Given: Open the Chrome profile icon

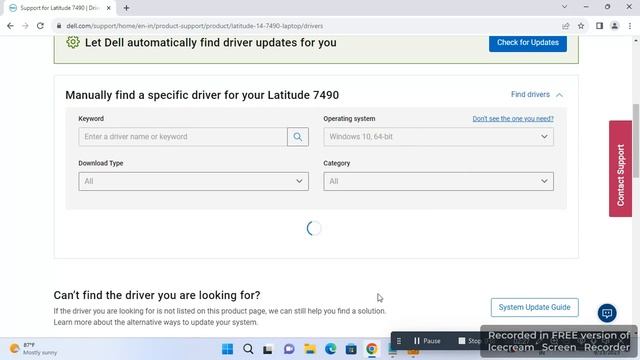Looking at the screenshot, I should click(x=614, y=26).
